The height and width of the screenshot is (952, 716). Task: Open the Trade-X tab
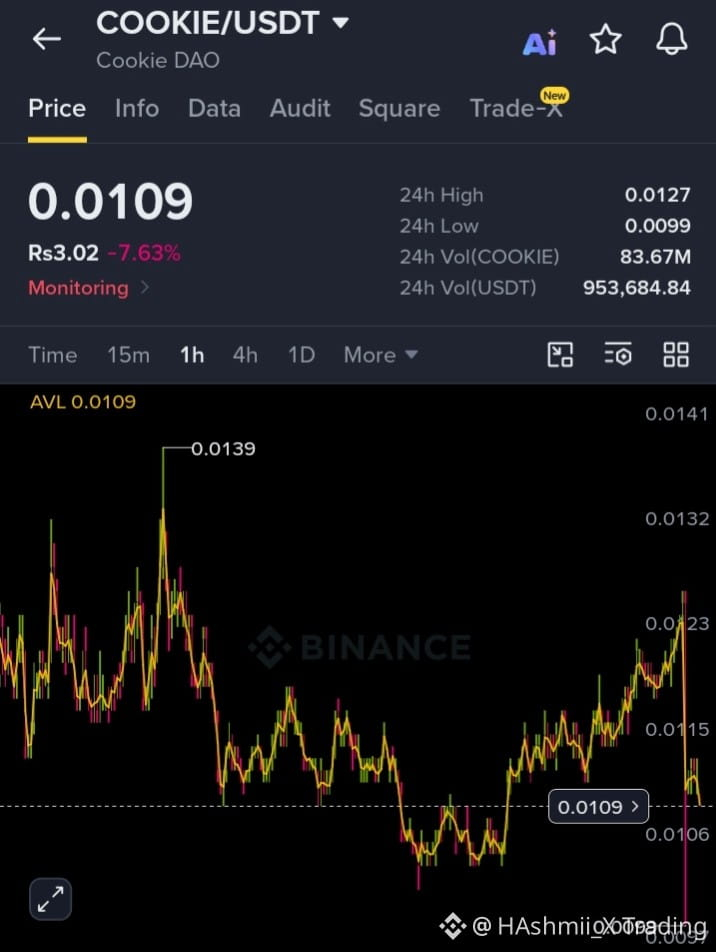(x=516, y=109)
